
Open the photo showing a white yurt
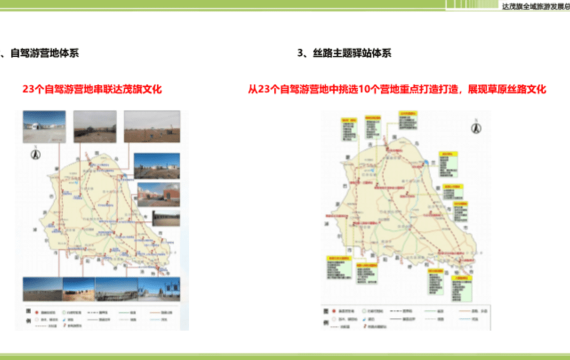[44, 127]
